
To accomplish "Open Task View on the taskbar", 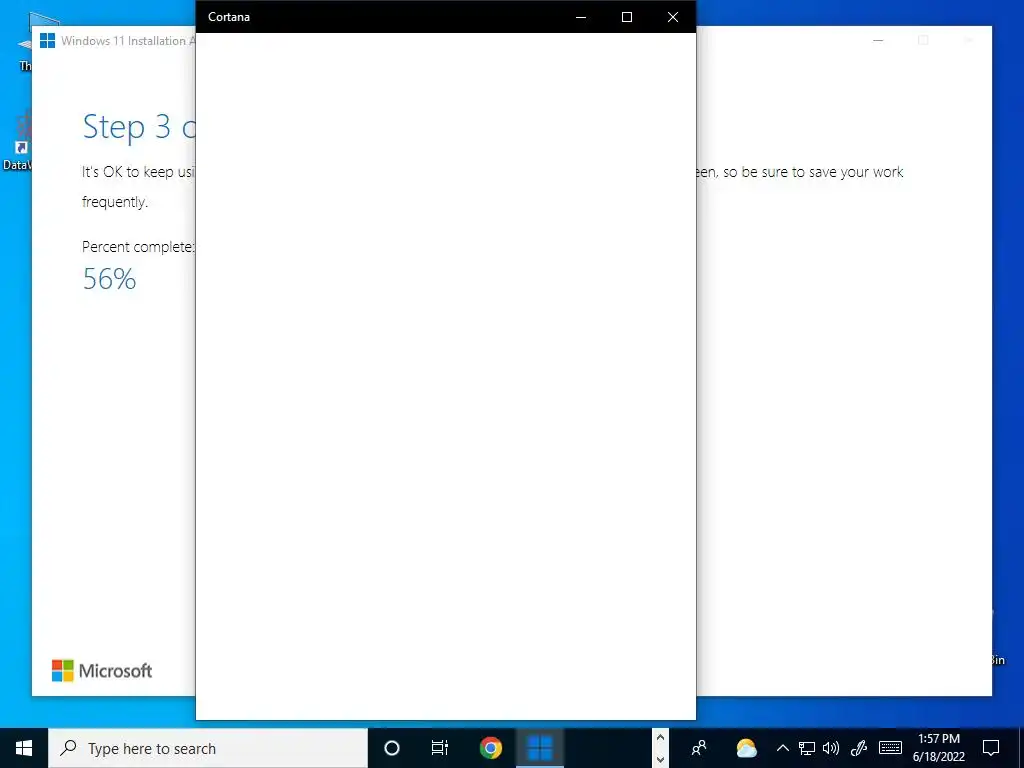I will tap(440, 748).
